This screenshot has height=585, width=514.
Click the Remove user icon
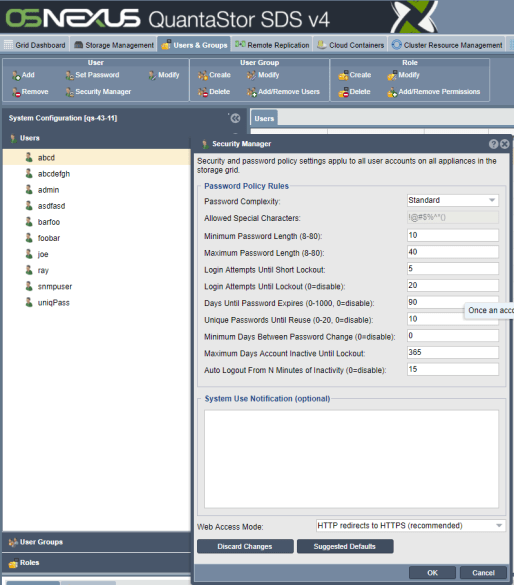pos(16,92)
